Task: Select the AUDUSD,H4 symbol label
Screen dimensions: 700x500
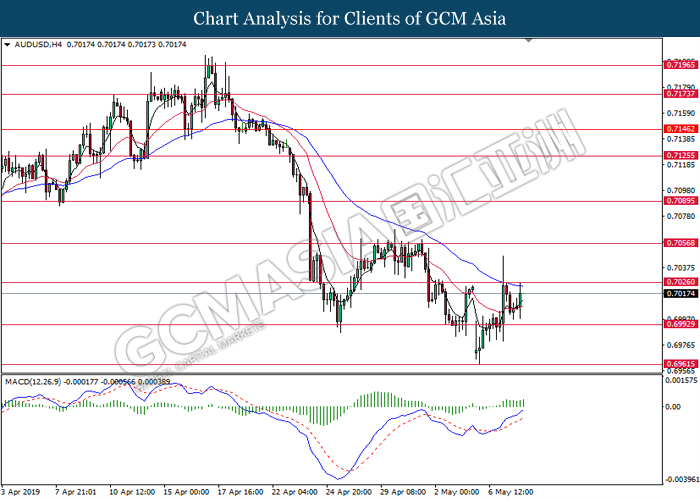Action: 38,45
